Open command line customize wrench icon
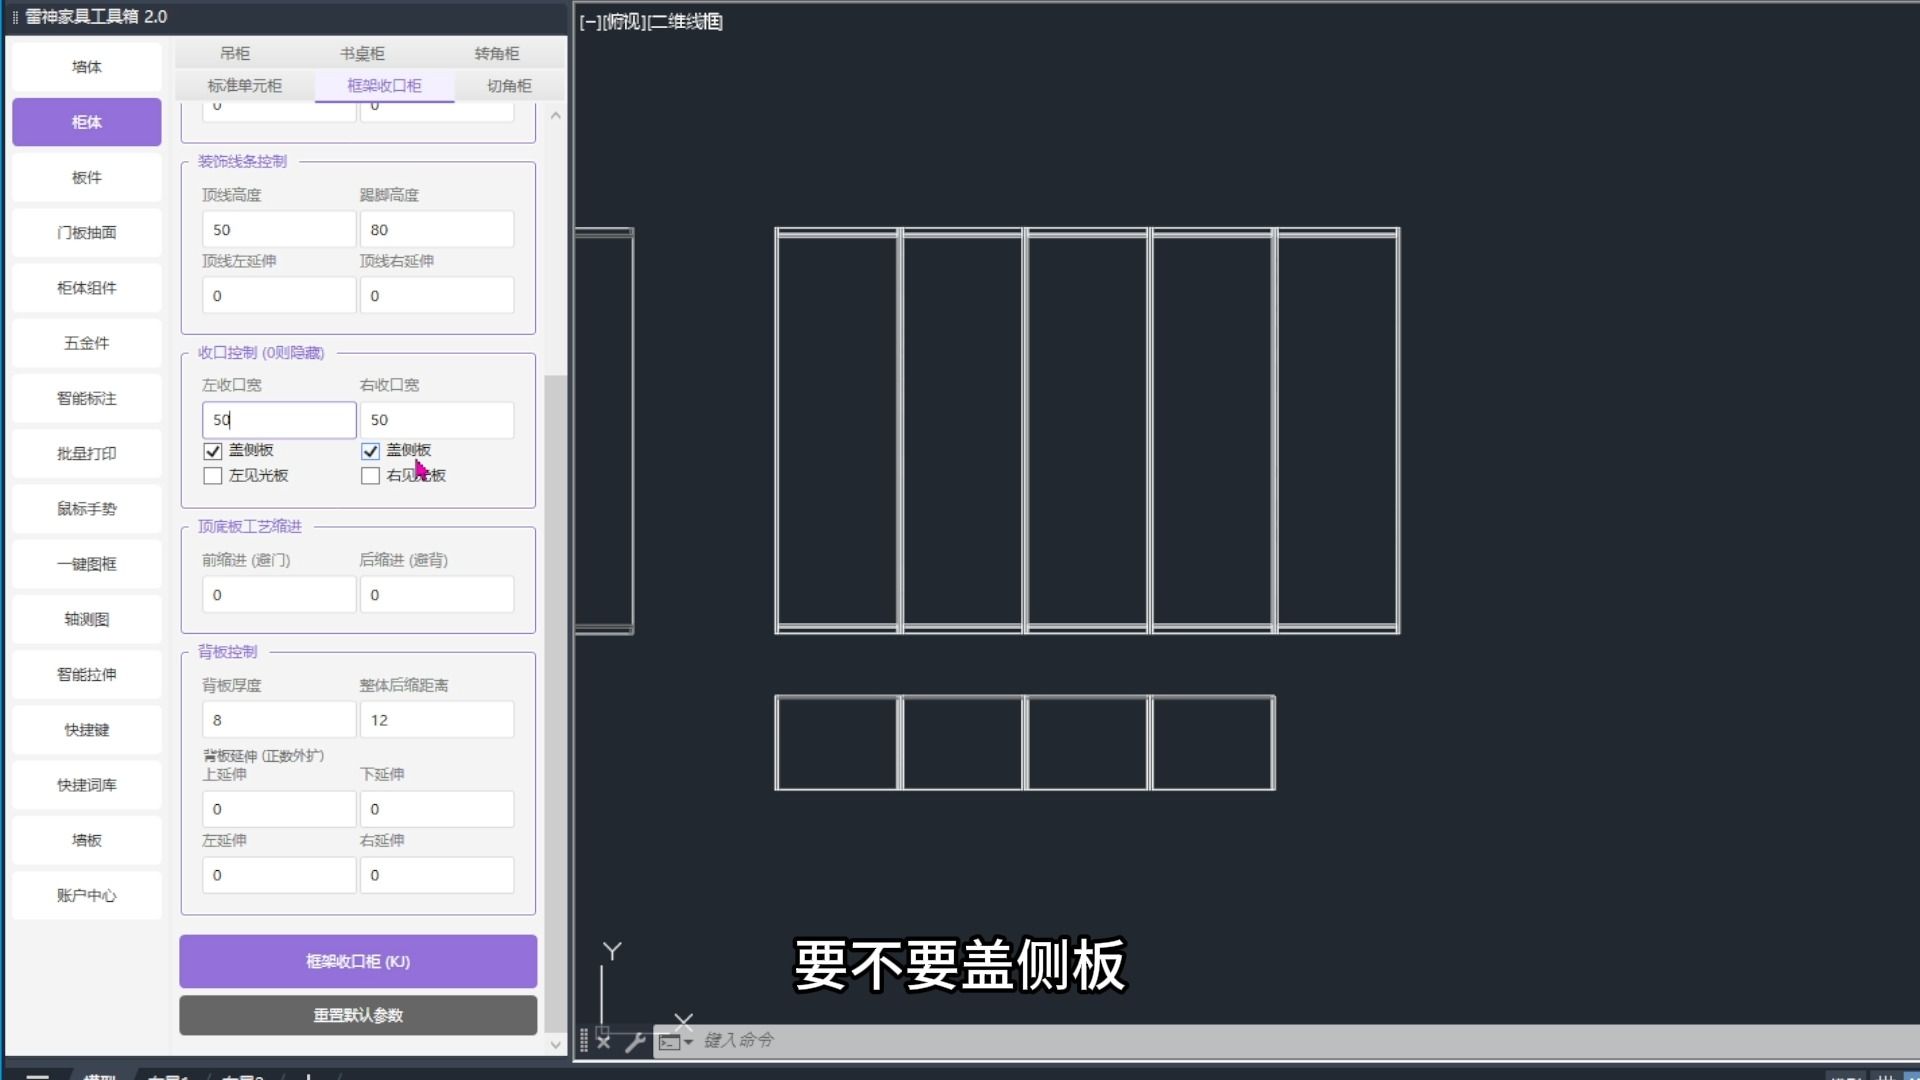The image size is (1920, 1080). [635, 1042]
